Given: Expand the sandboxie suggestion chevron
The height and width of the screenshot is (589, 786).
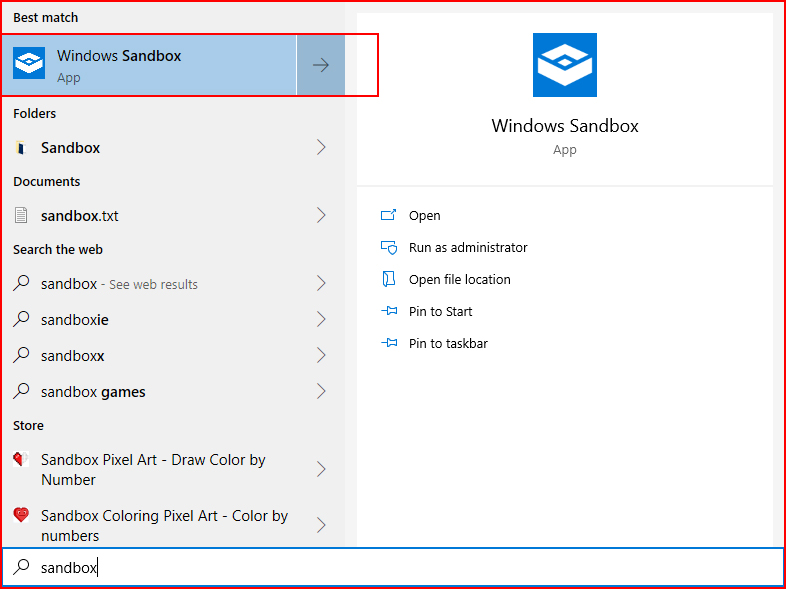Looking at the screenshot, I should click(321, 319).
